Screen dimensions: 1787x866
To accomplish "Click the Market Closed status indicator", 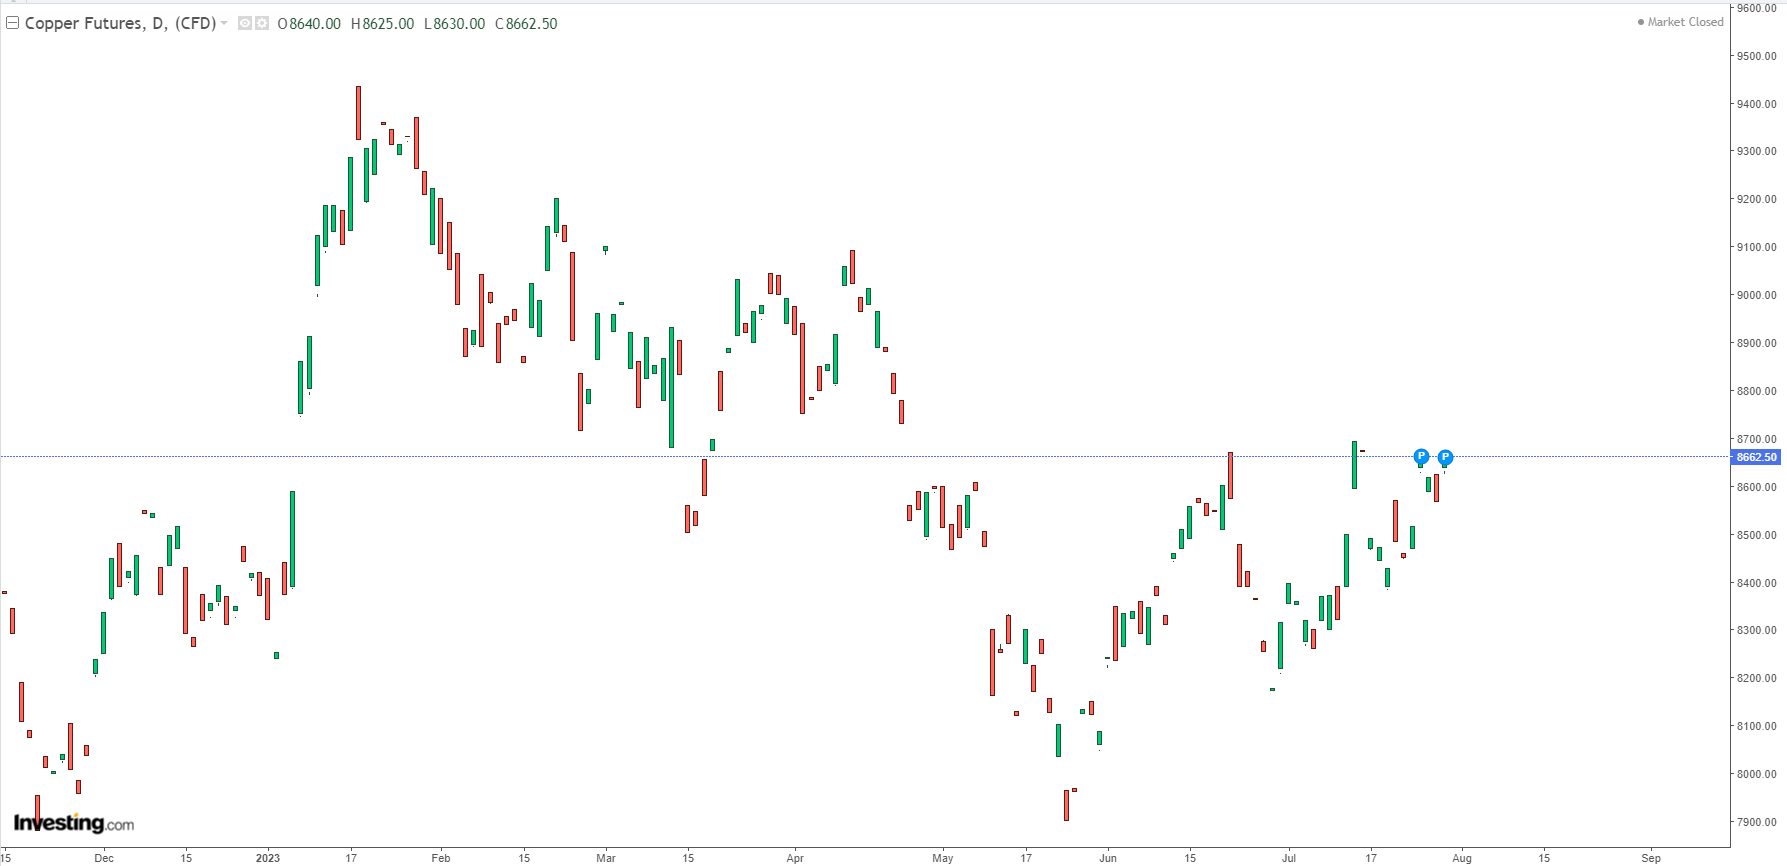I will [1680, 22].
